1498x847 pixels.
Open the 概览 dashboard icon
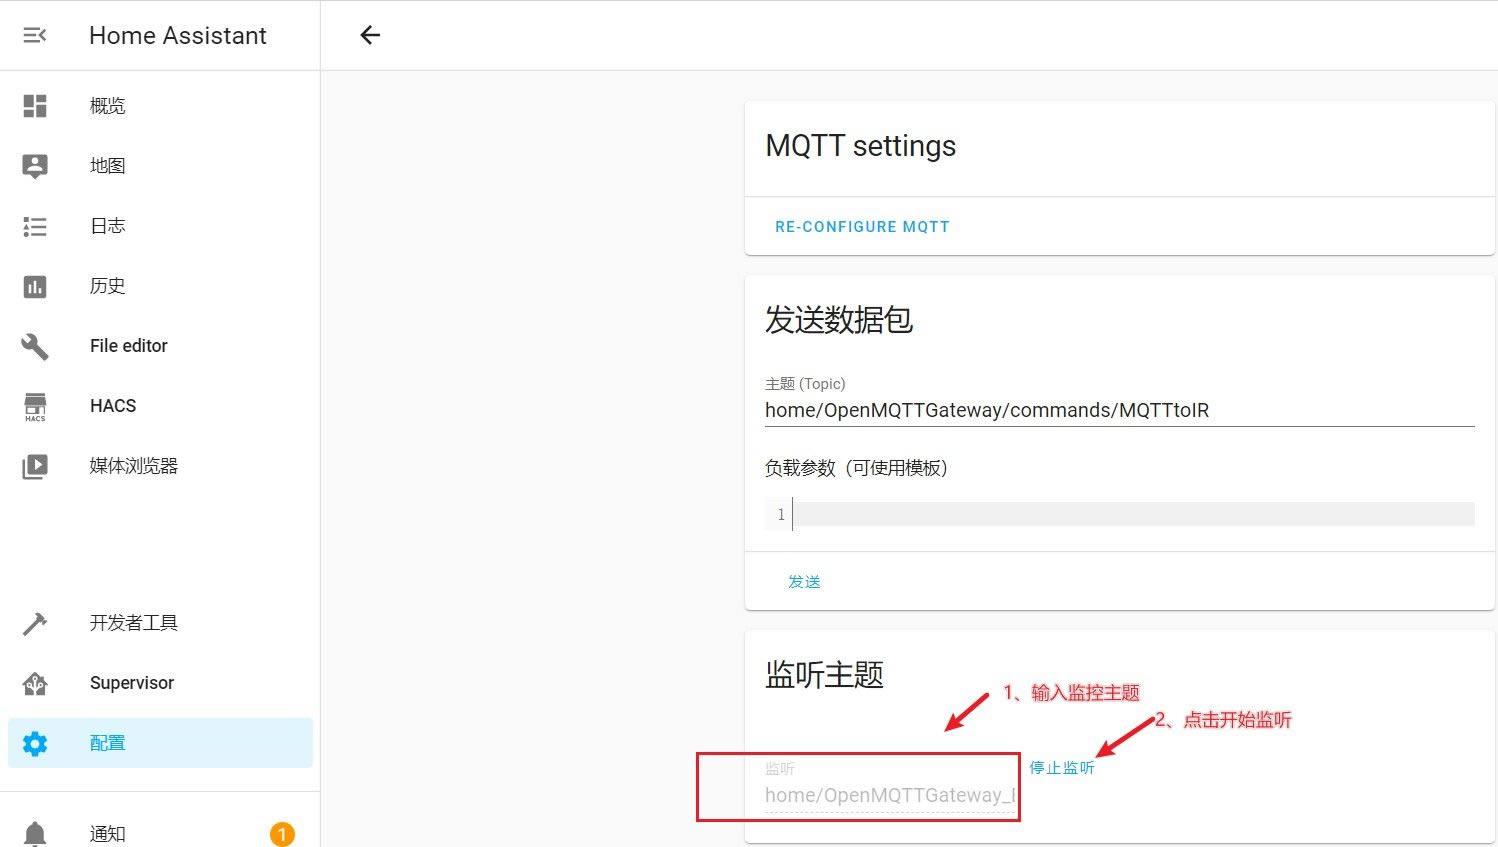[x=35, y=106]
